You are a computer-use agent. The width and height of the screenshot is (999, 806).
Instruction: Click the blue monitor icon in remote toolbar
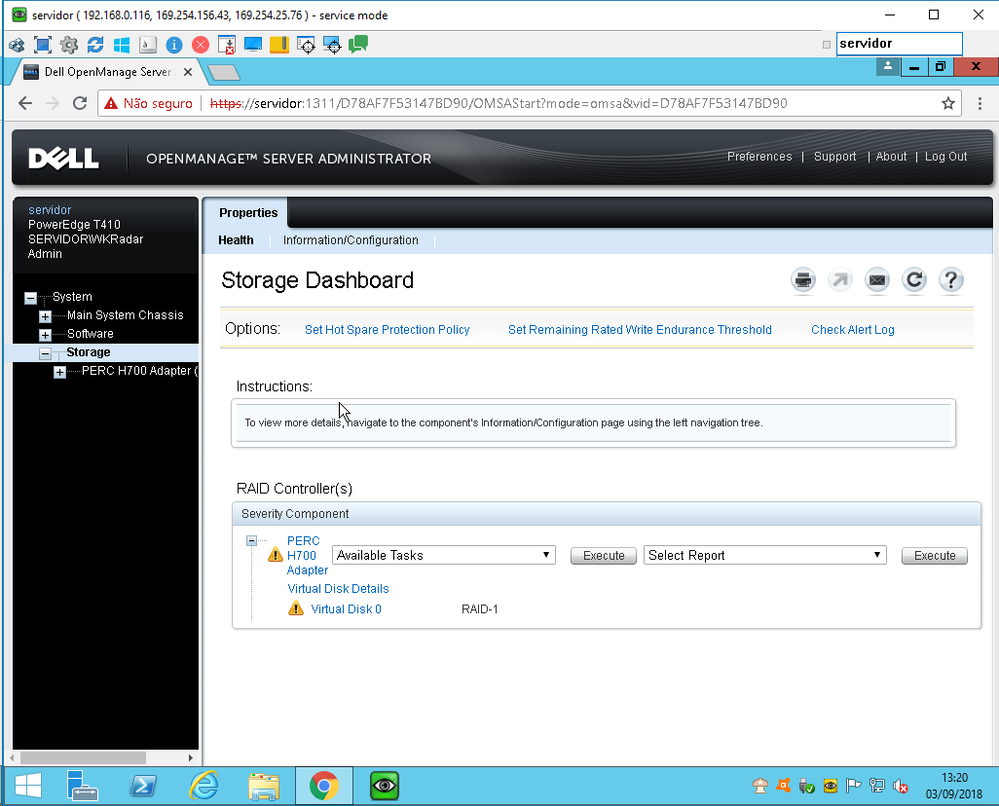coord(253,45)
